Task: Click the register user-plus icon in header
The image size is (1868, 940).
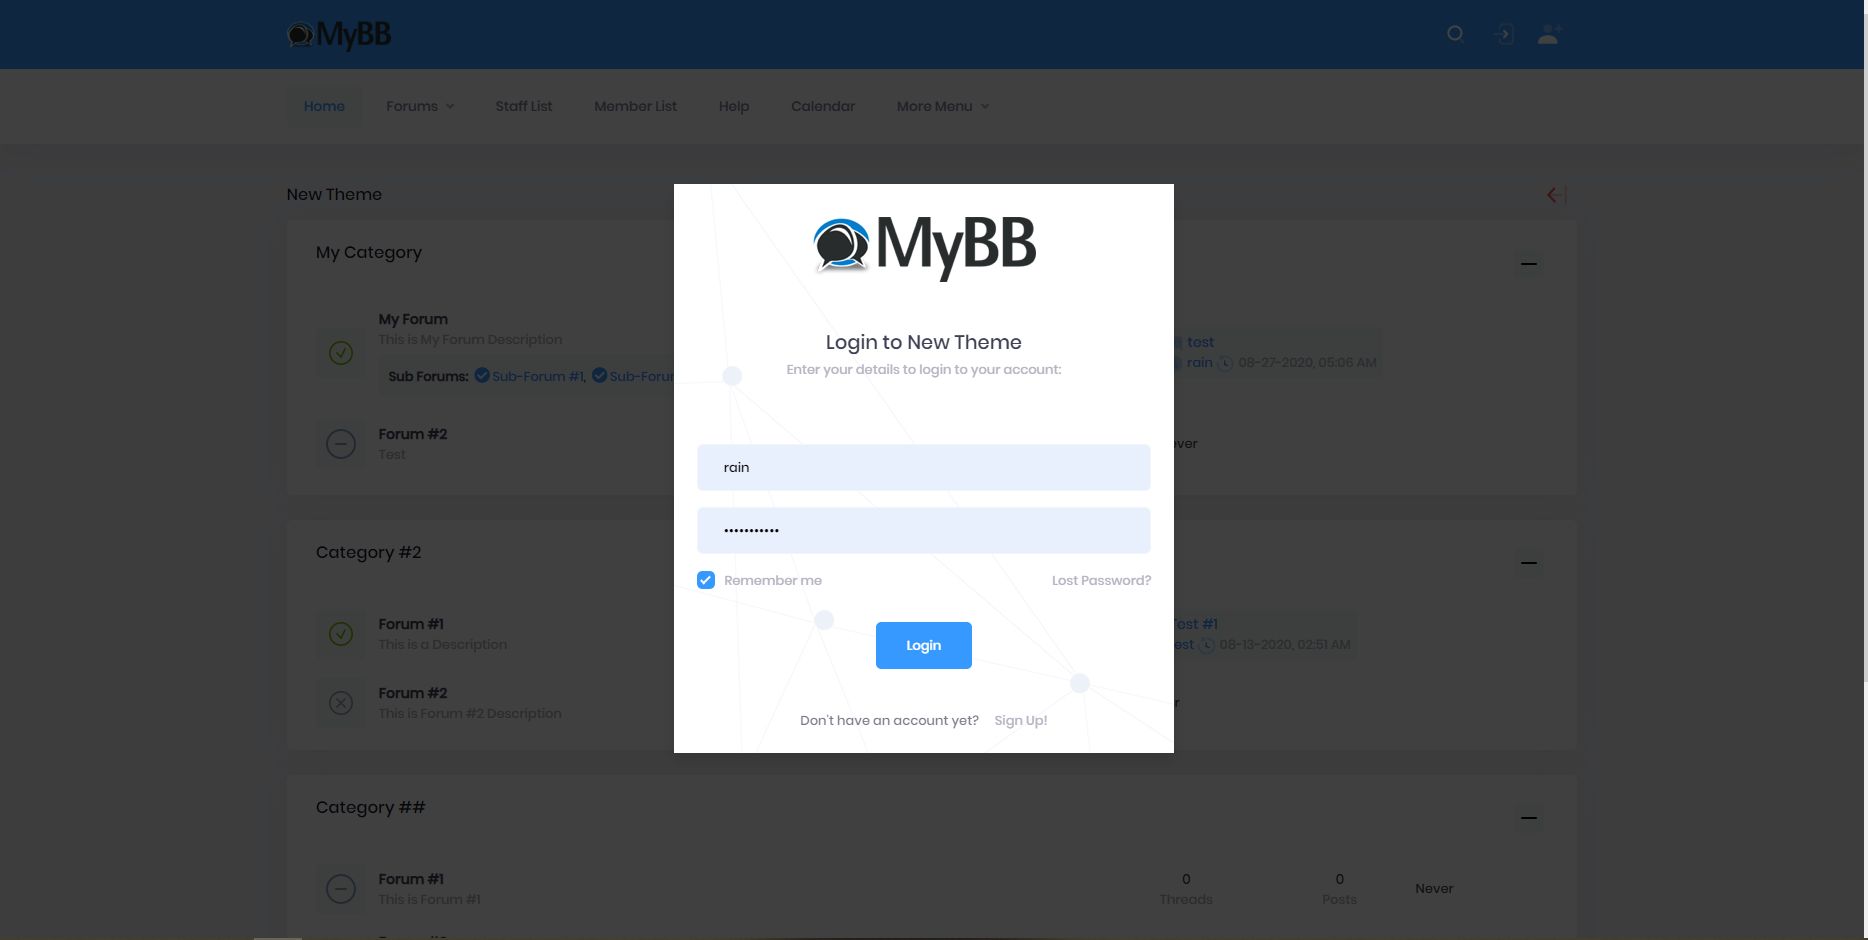Action: pyautogui.click(x=1549, y=34)
